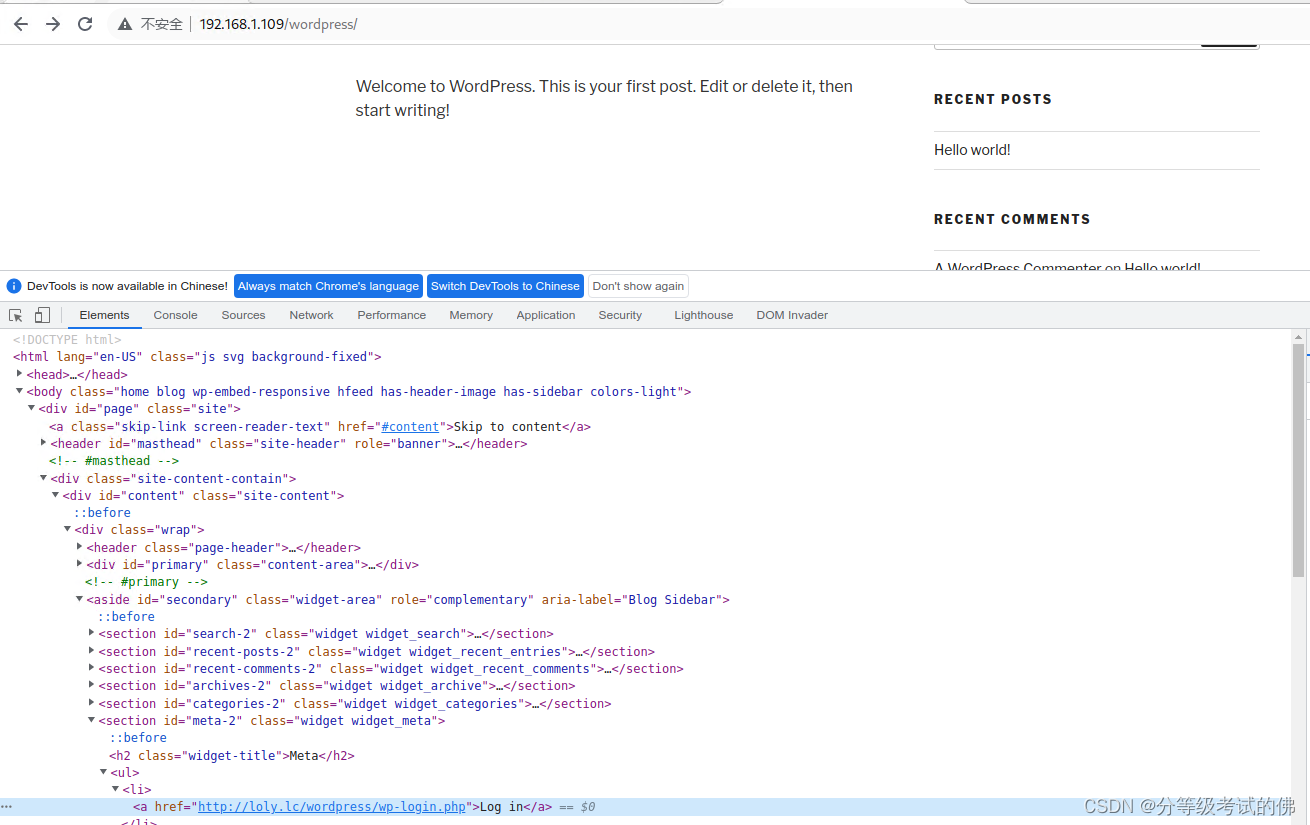Collapse the ul node under Meta

pyautogui.click(x=104, y=772)
